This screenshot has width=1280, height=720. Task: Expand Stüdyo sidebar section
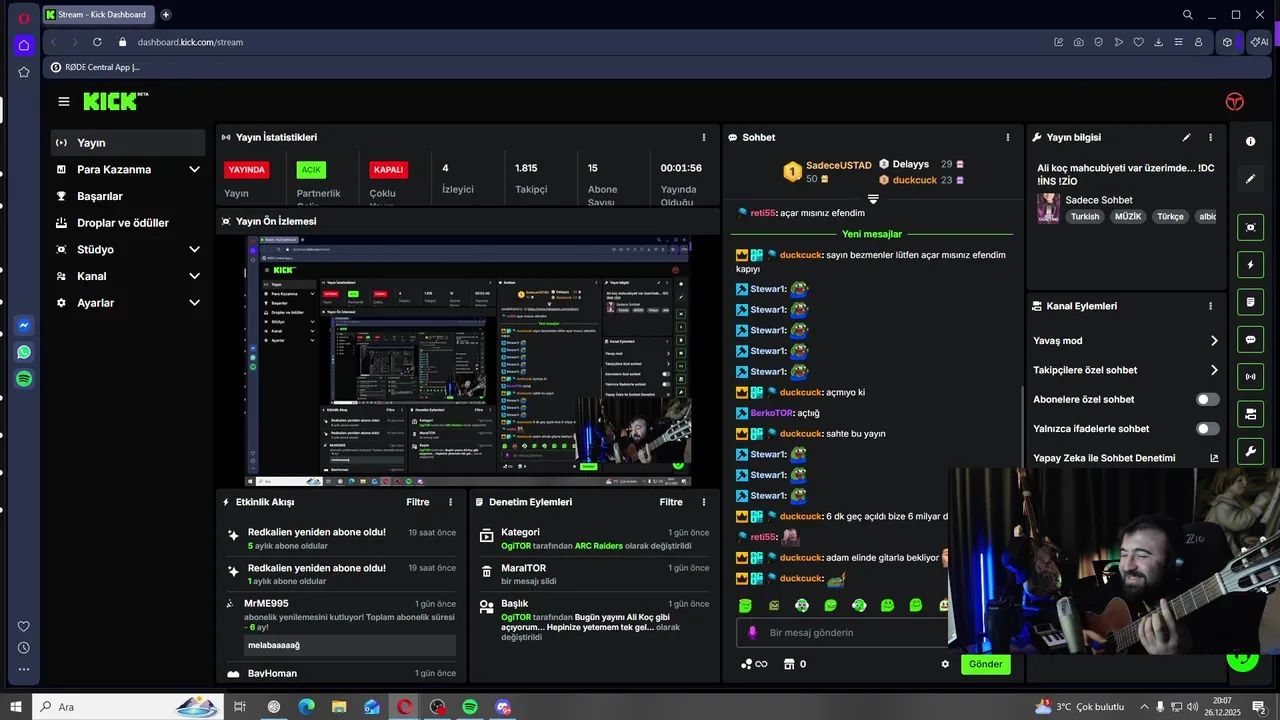click(x=194, y=250)
